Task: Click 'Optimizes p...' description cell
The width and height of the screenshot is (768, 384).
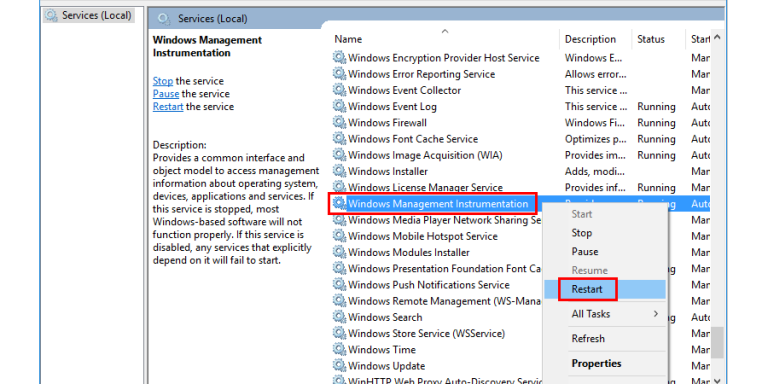Action: [x=595, y=139]
